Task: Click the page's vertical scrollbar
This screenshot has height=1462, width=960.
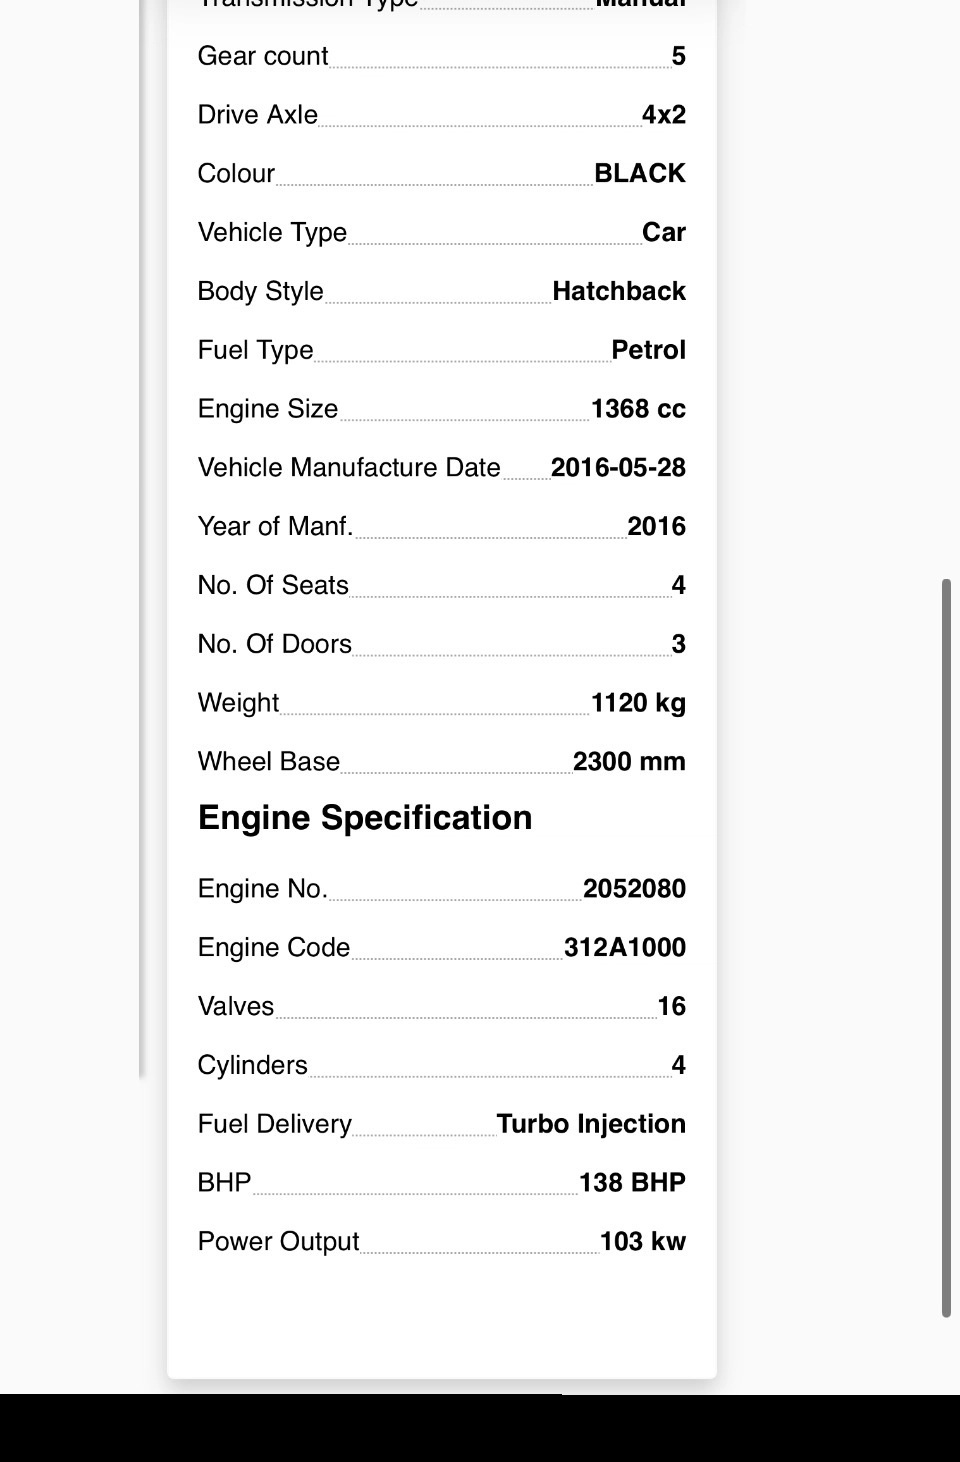Action: click(x=946, y=948)
